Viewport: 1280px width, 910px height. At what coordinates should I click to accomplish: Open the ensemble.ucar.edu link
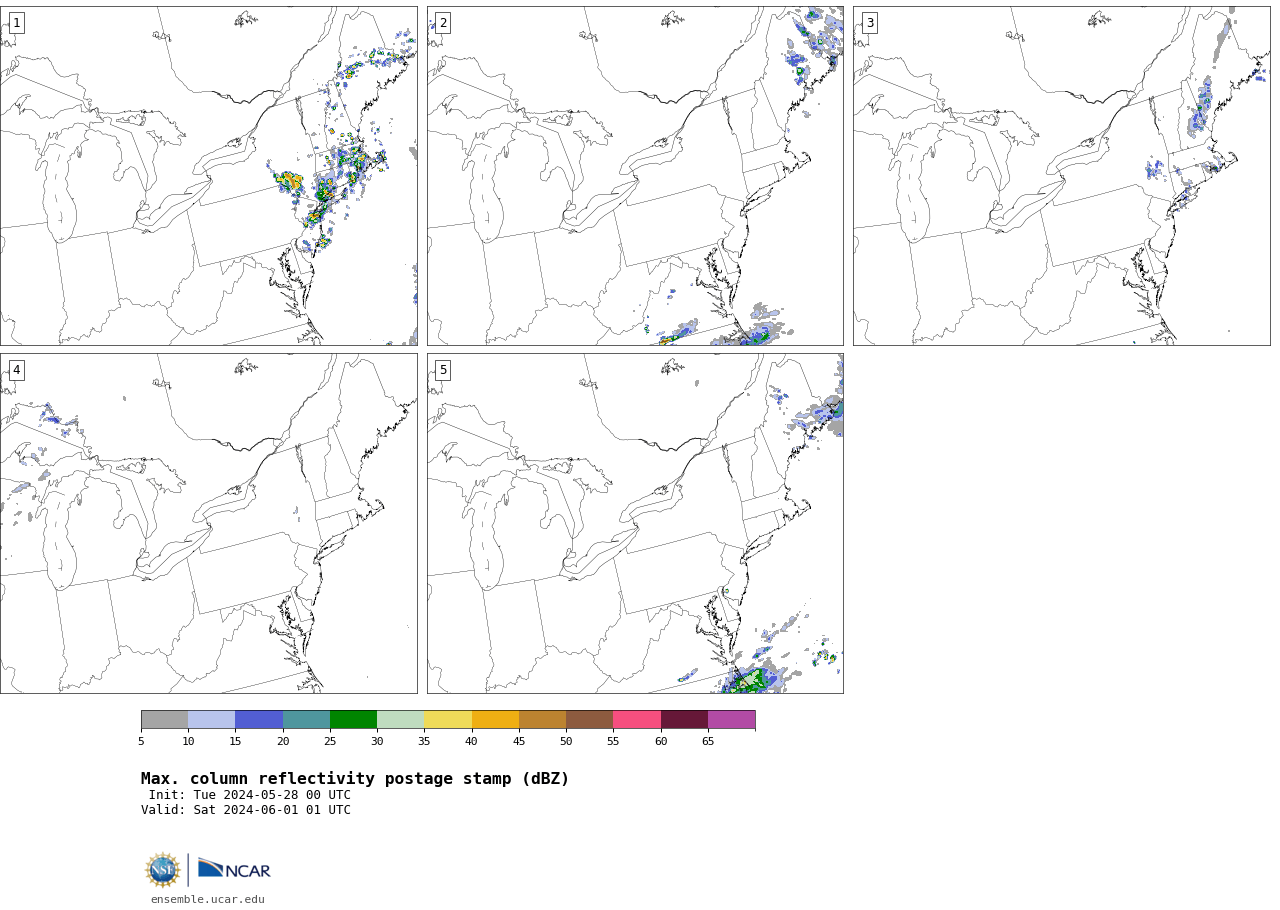tap(208, 900)
